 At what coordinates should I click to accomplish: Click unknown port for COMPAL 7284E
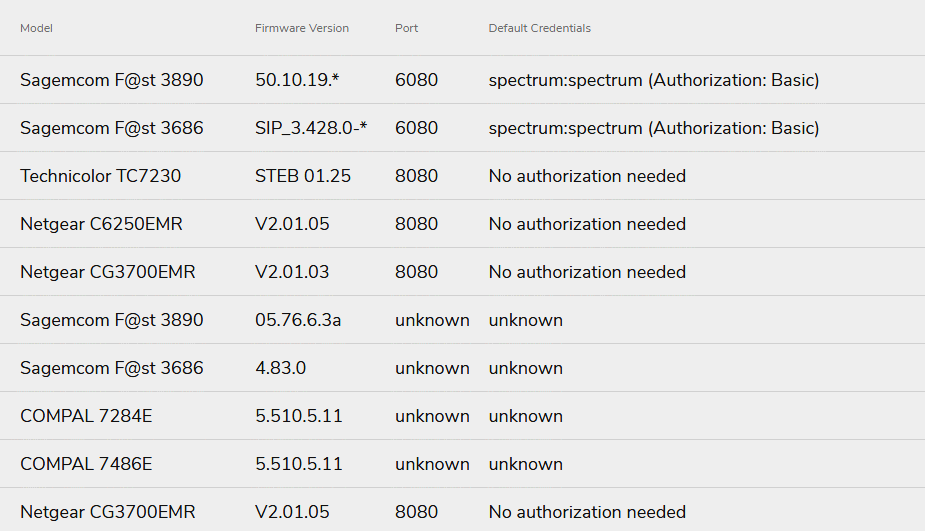tap(432, 416)
